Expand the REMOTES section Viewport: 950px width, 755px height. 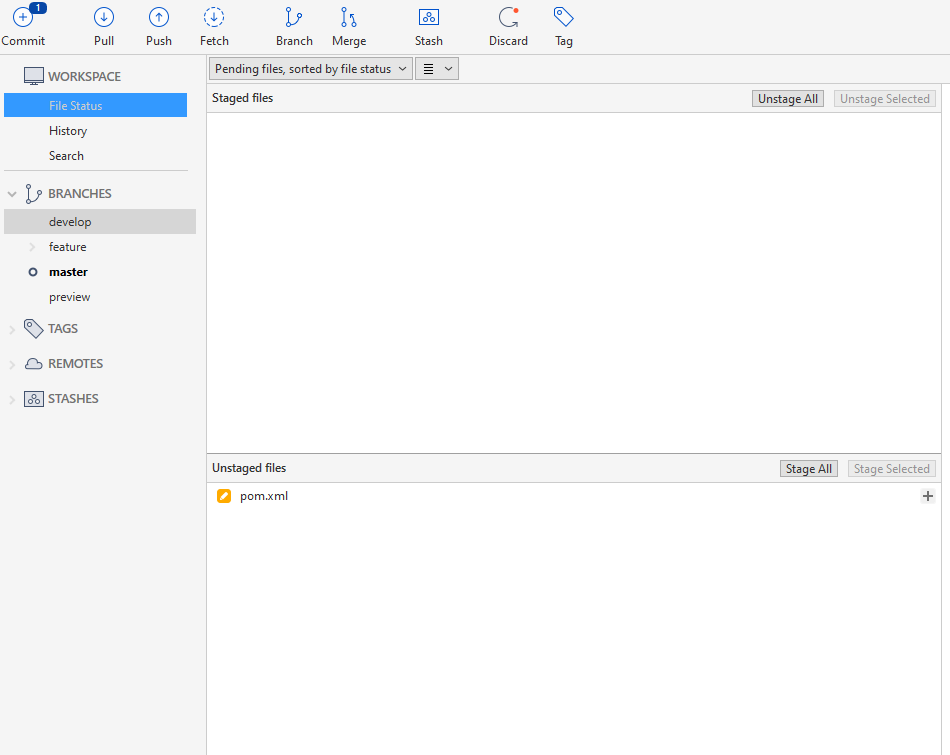click(x=12, y=365)
